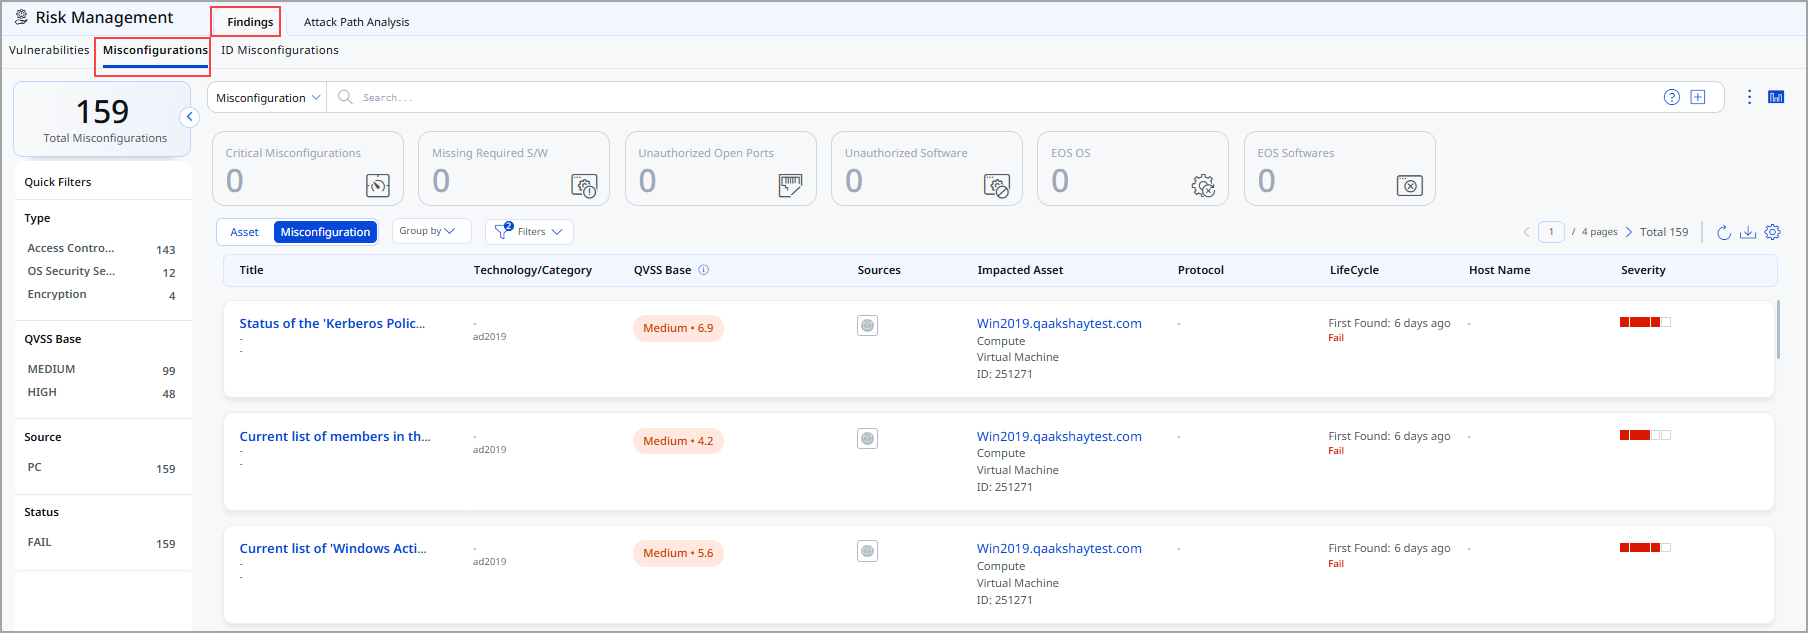Click the help question mark icon
This screenshot has width=1808, height=633.
coord(1671,97)
